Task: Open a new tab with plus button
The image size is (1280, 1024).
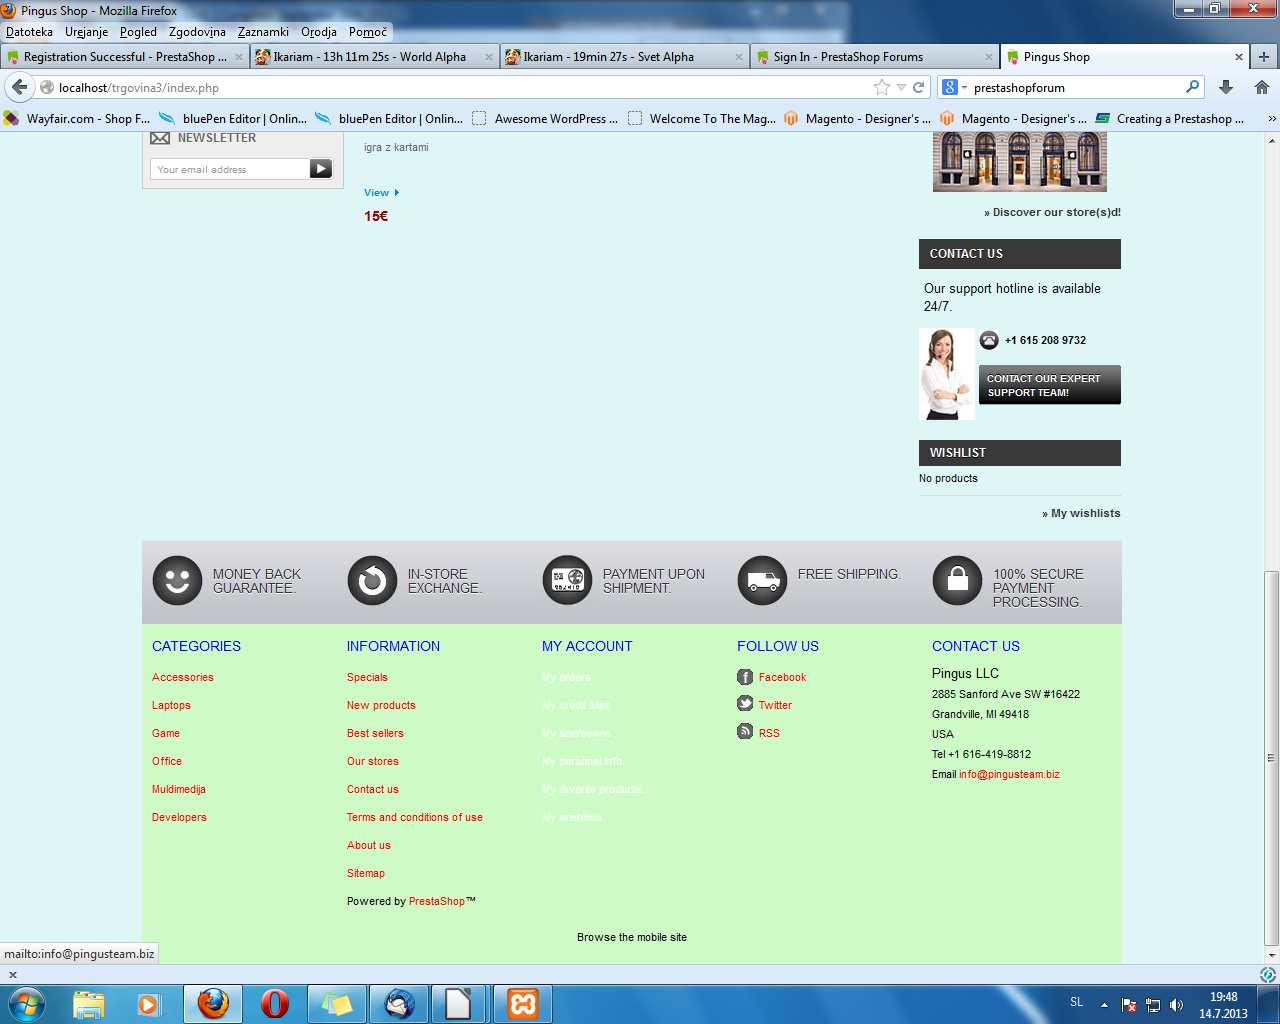Action: click(x=1264, y=57)
